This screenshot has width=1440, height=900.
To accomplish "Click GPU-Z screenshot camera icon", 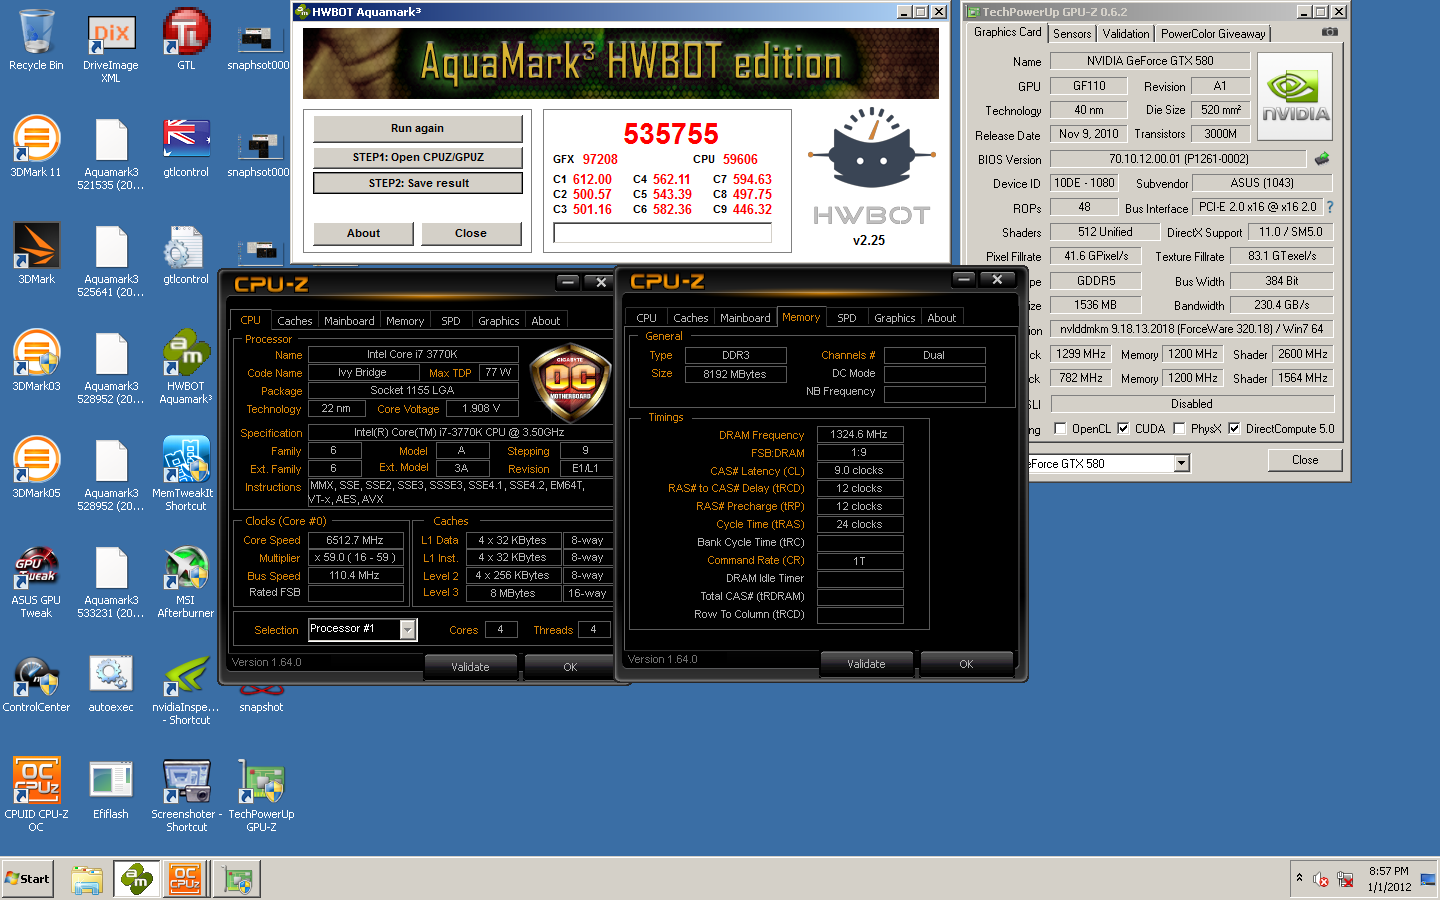I will [x=1329, y=32].
